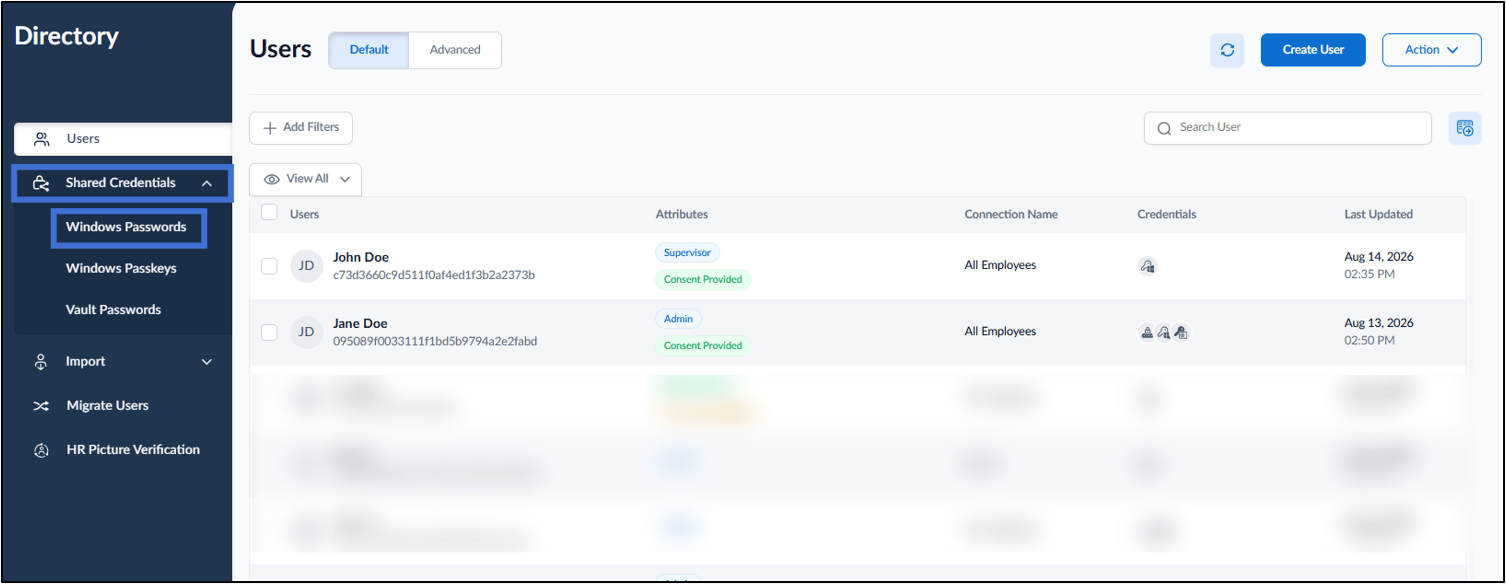Open the View All dropdown arrow
Image resolution: width=1506 pixels, height=584 pixels.
pyautogui.click(x=345, y=179)
